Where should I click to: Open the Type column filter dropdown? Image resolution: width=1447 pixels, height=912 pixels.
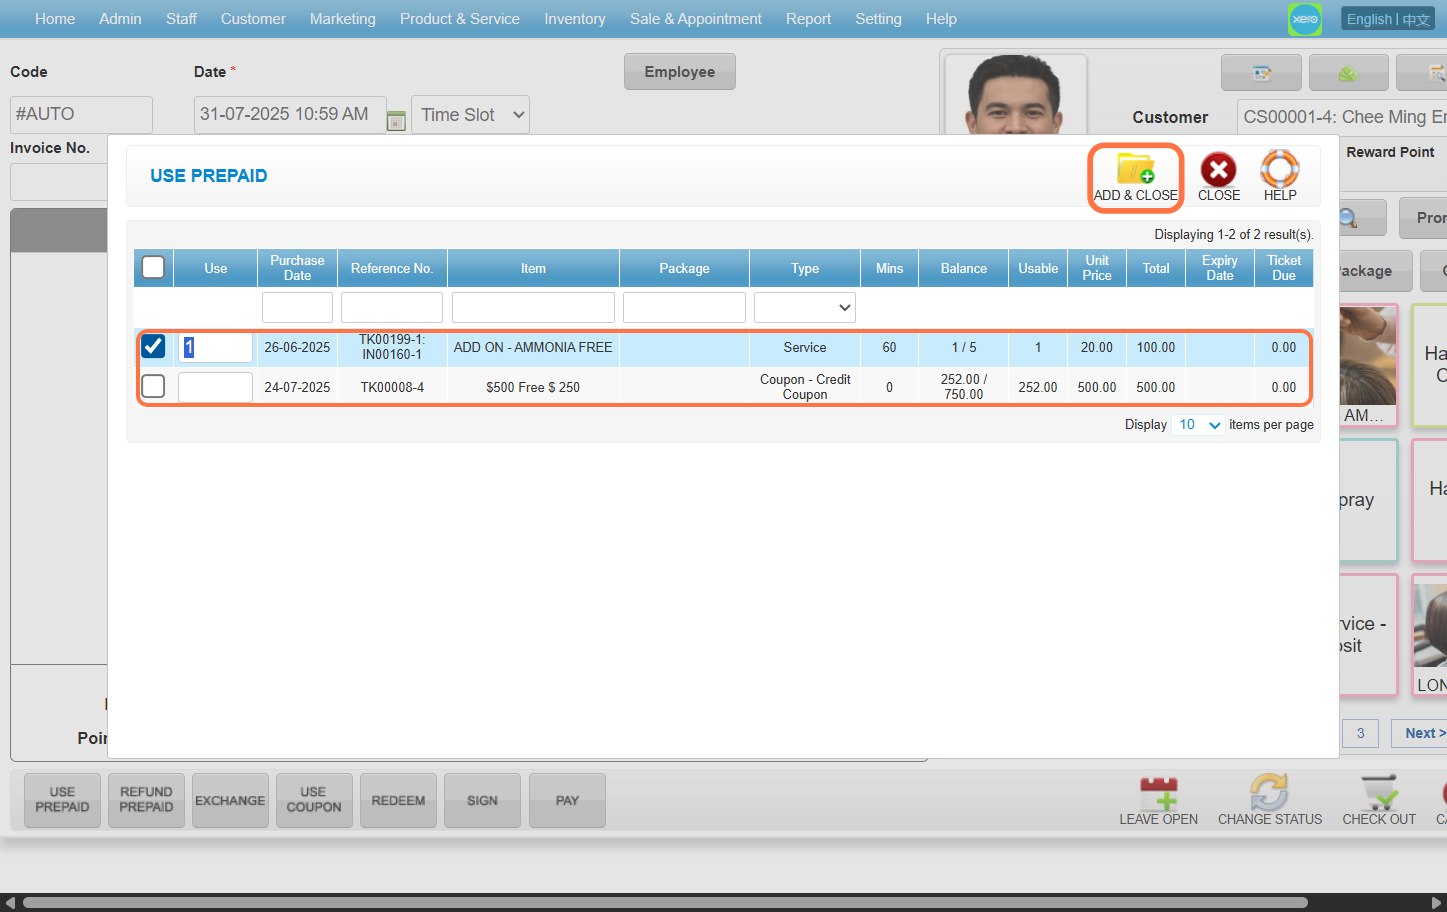pos(804,307)
